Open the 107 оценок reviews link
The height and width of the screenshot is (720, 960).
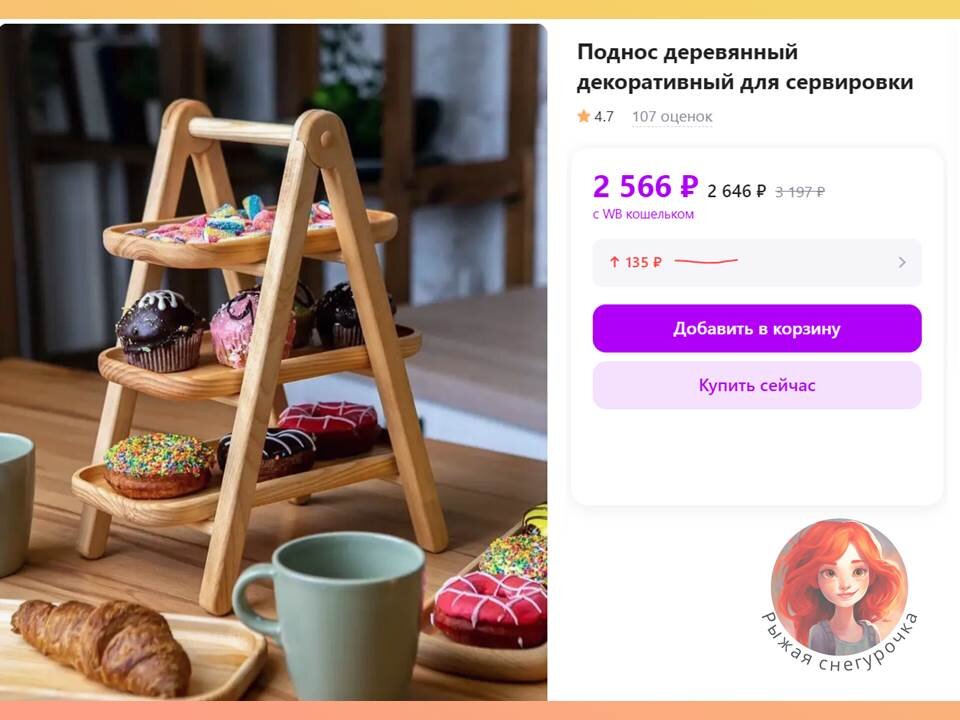[672, 116]
